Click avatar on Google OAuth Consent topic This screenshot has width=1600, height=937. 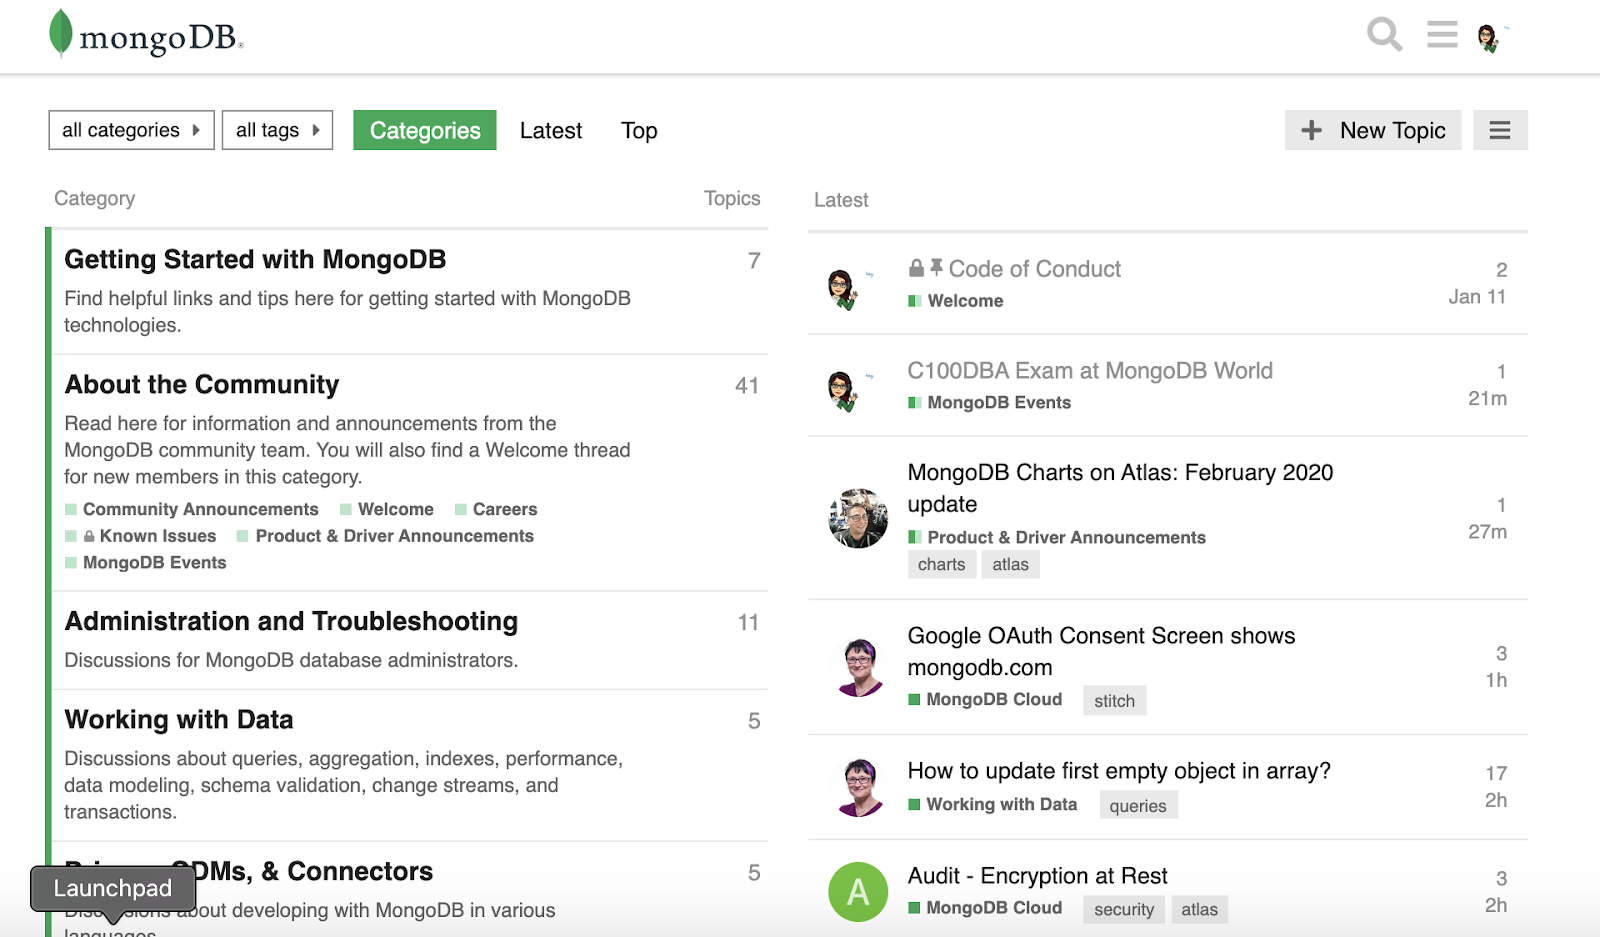coord(859,667)
